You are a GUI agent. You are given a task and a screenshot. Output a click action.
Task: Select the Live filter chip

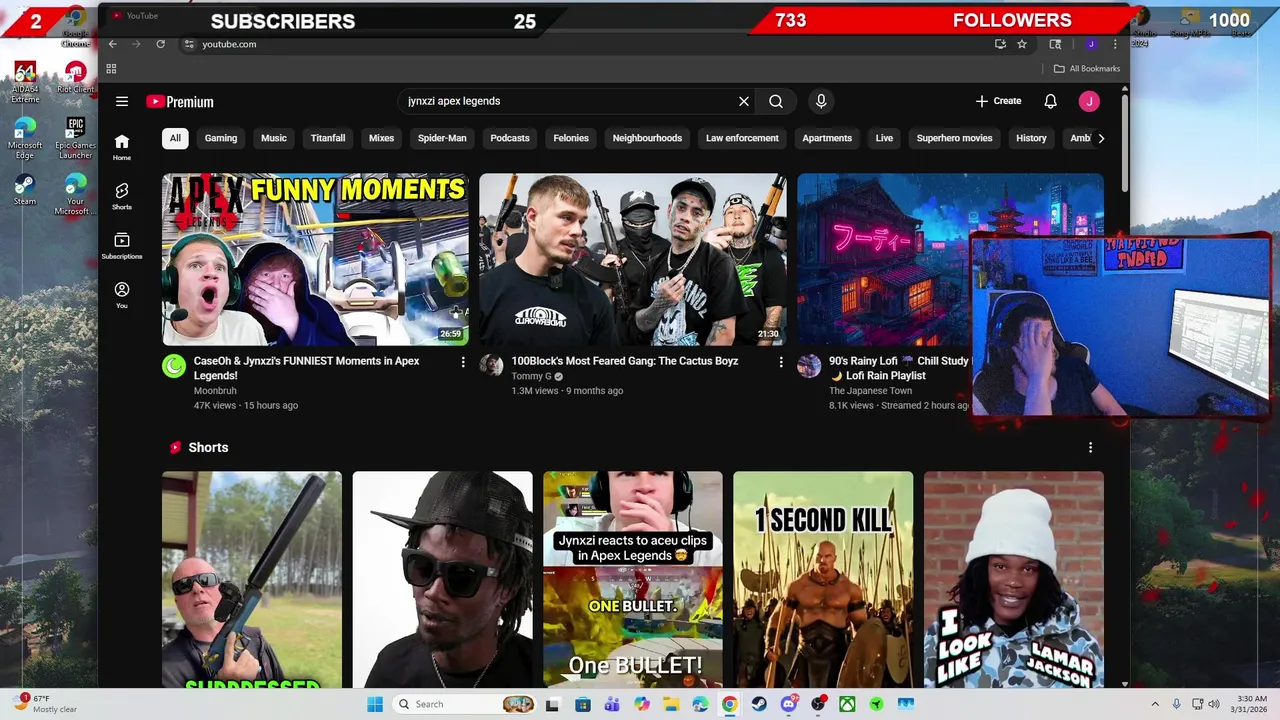pyautogui.click(x=884, y=138)
